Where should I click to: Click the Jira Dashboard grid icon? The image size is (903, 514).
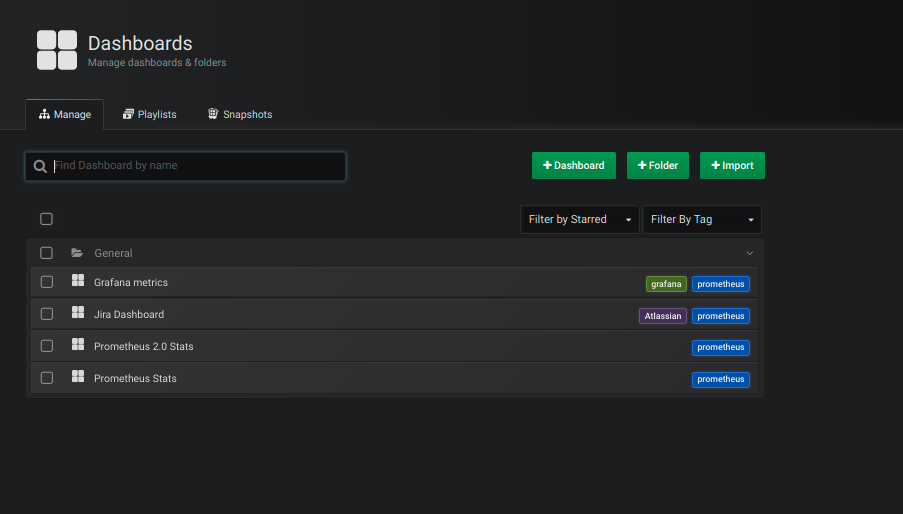78,312
